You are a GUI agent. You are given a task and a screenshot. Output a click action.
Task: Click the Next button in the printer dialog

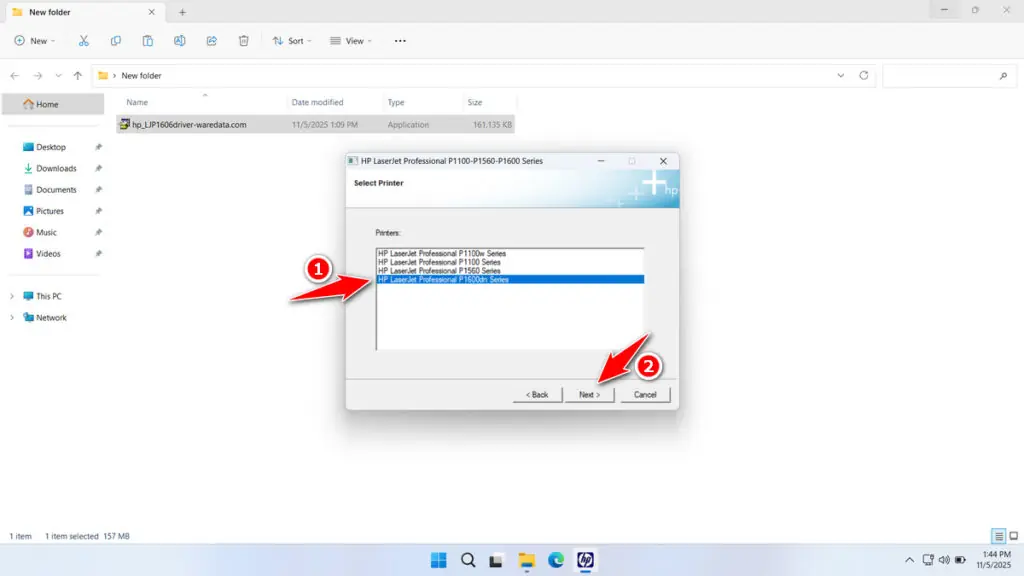590,394
